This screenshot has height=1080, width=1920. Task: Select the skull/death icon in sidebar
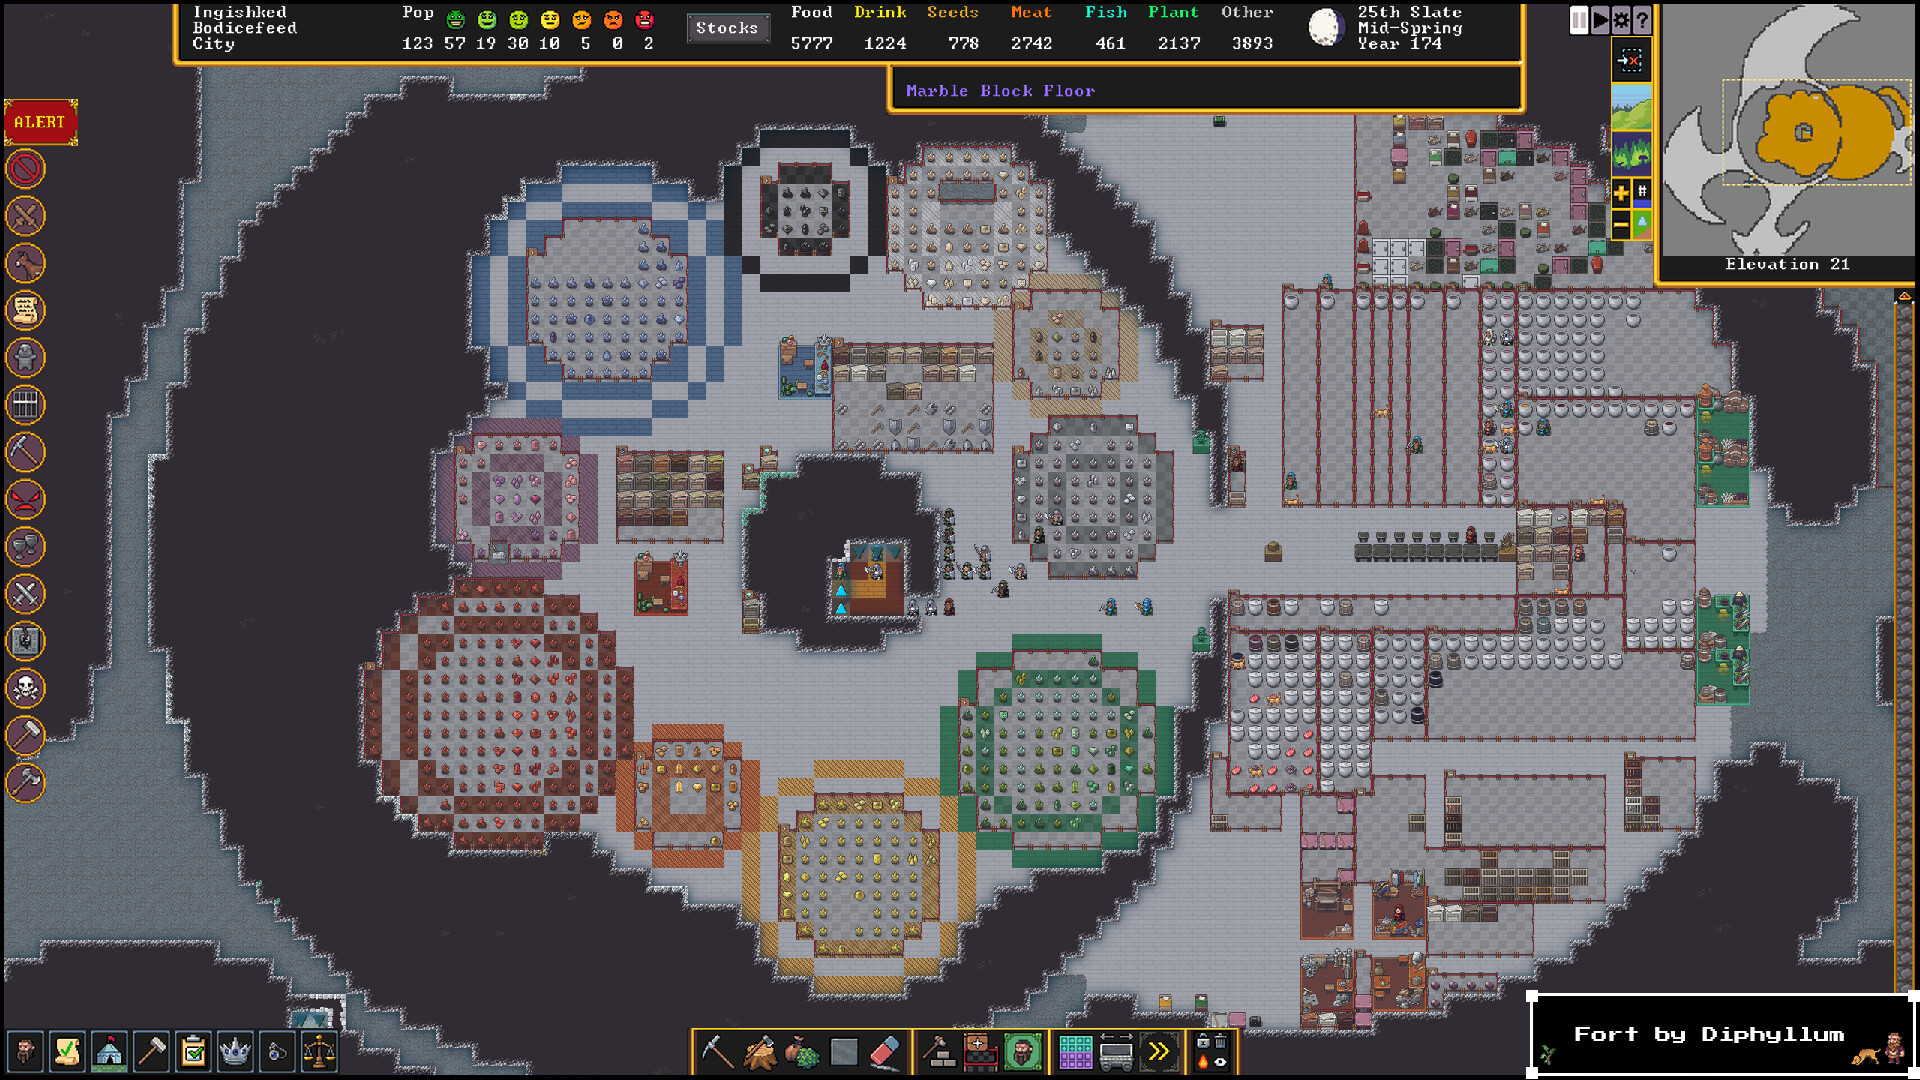26,686
